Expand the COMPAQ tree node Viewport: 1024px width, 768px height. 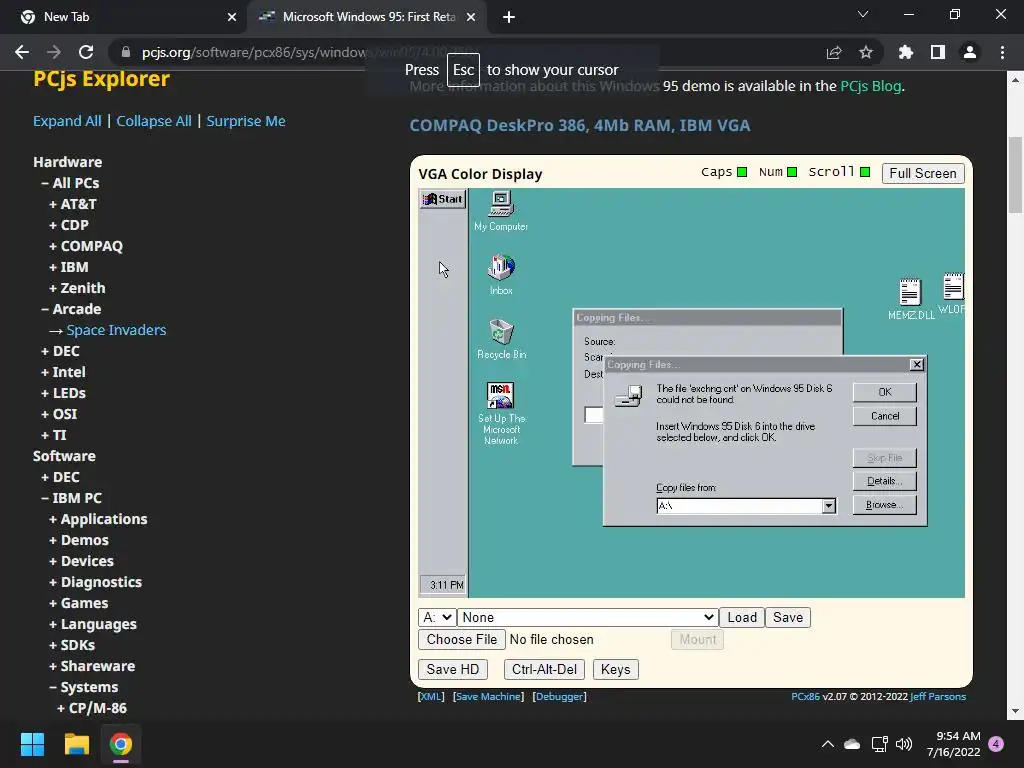coord(86,246)
